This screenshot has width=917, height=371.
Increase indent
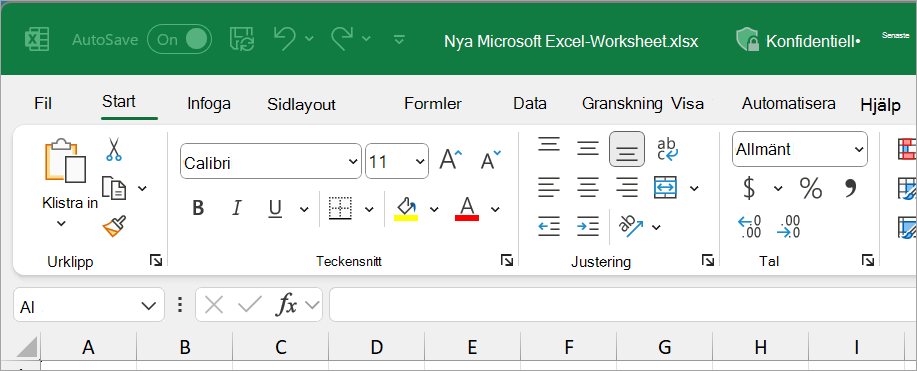click(x=588, y=226)
